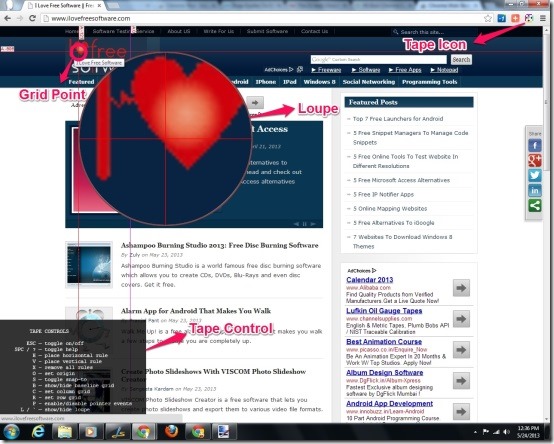The image size is (554, 444).
Task: Open the iPad category tab
Action: 290,82
